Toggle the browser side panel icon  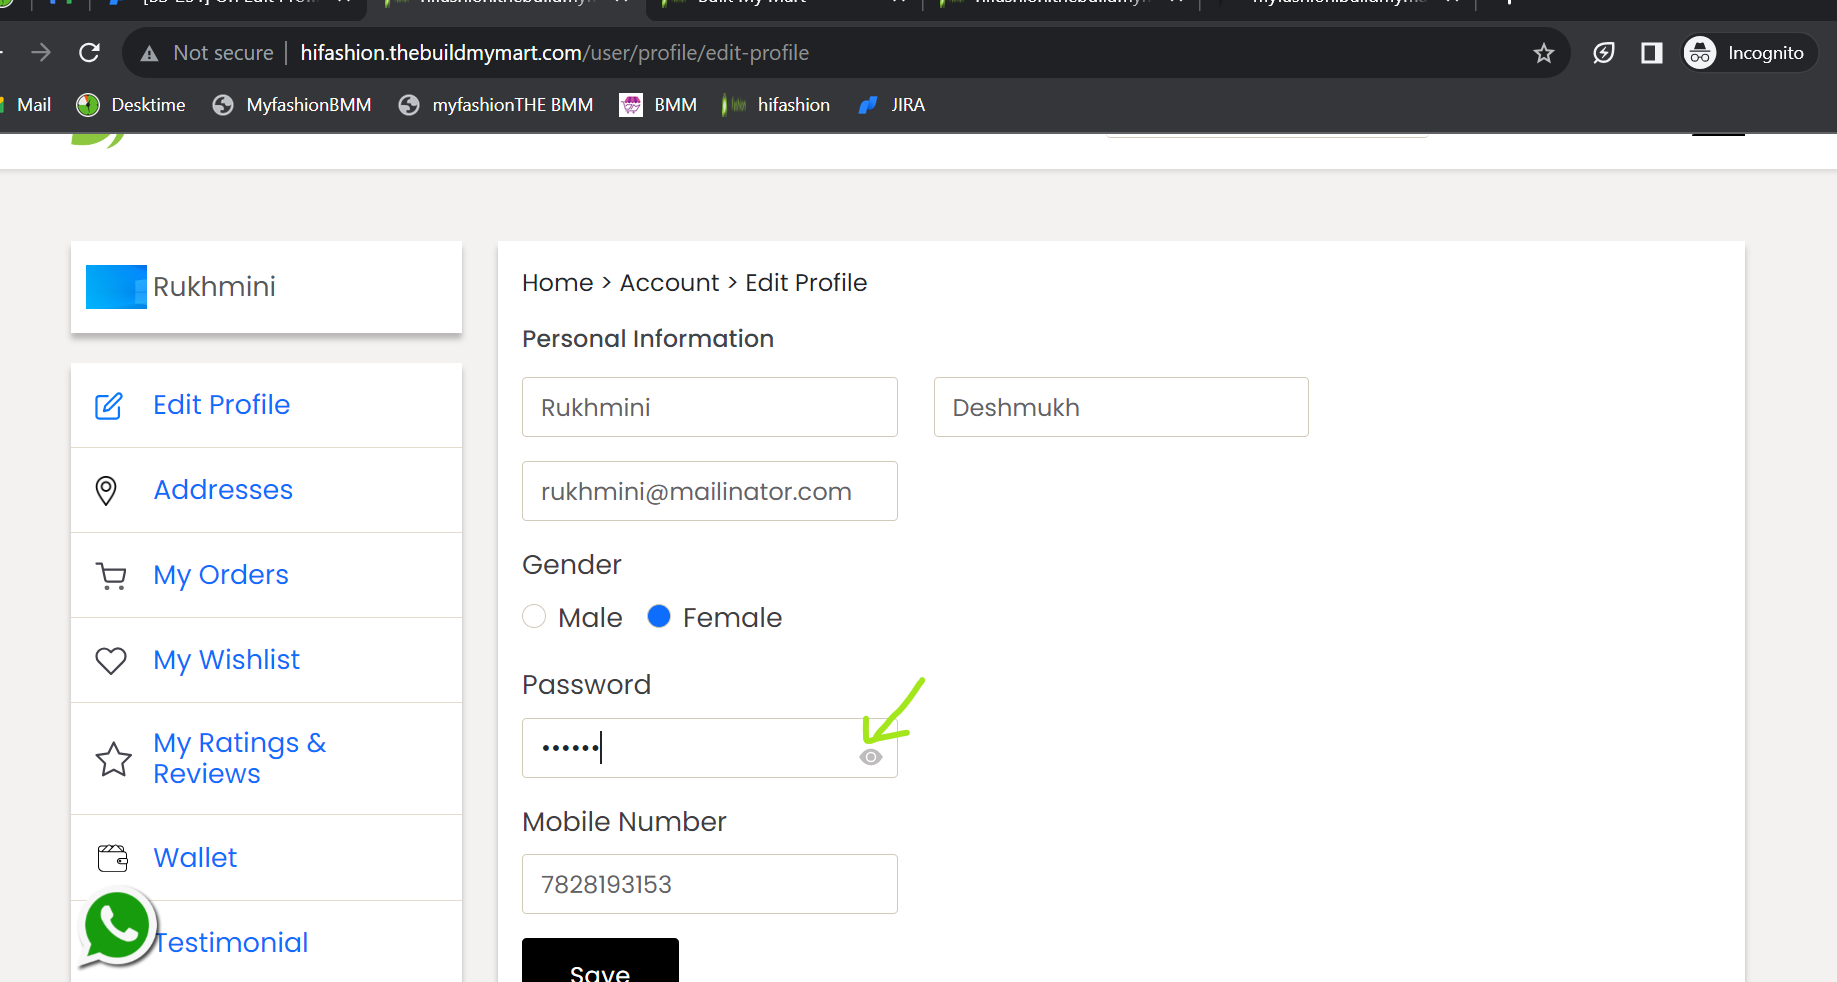coord(1652,53)
